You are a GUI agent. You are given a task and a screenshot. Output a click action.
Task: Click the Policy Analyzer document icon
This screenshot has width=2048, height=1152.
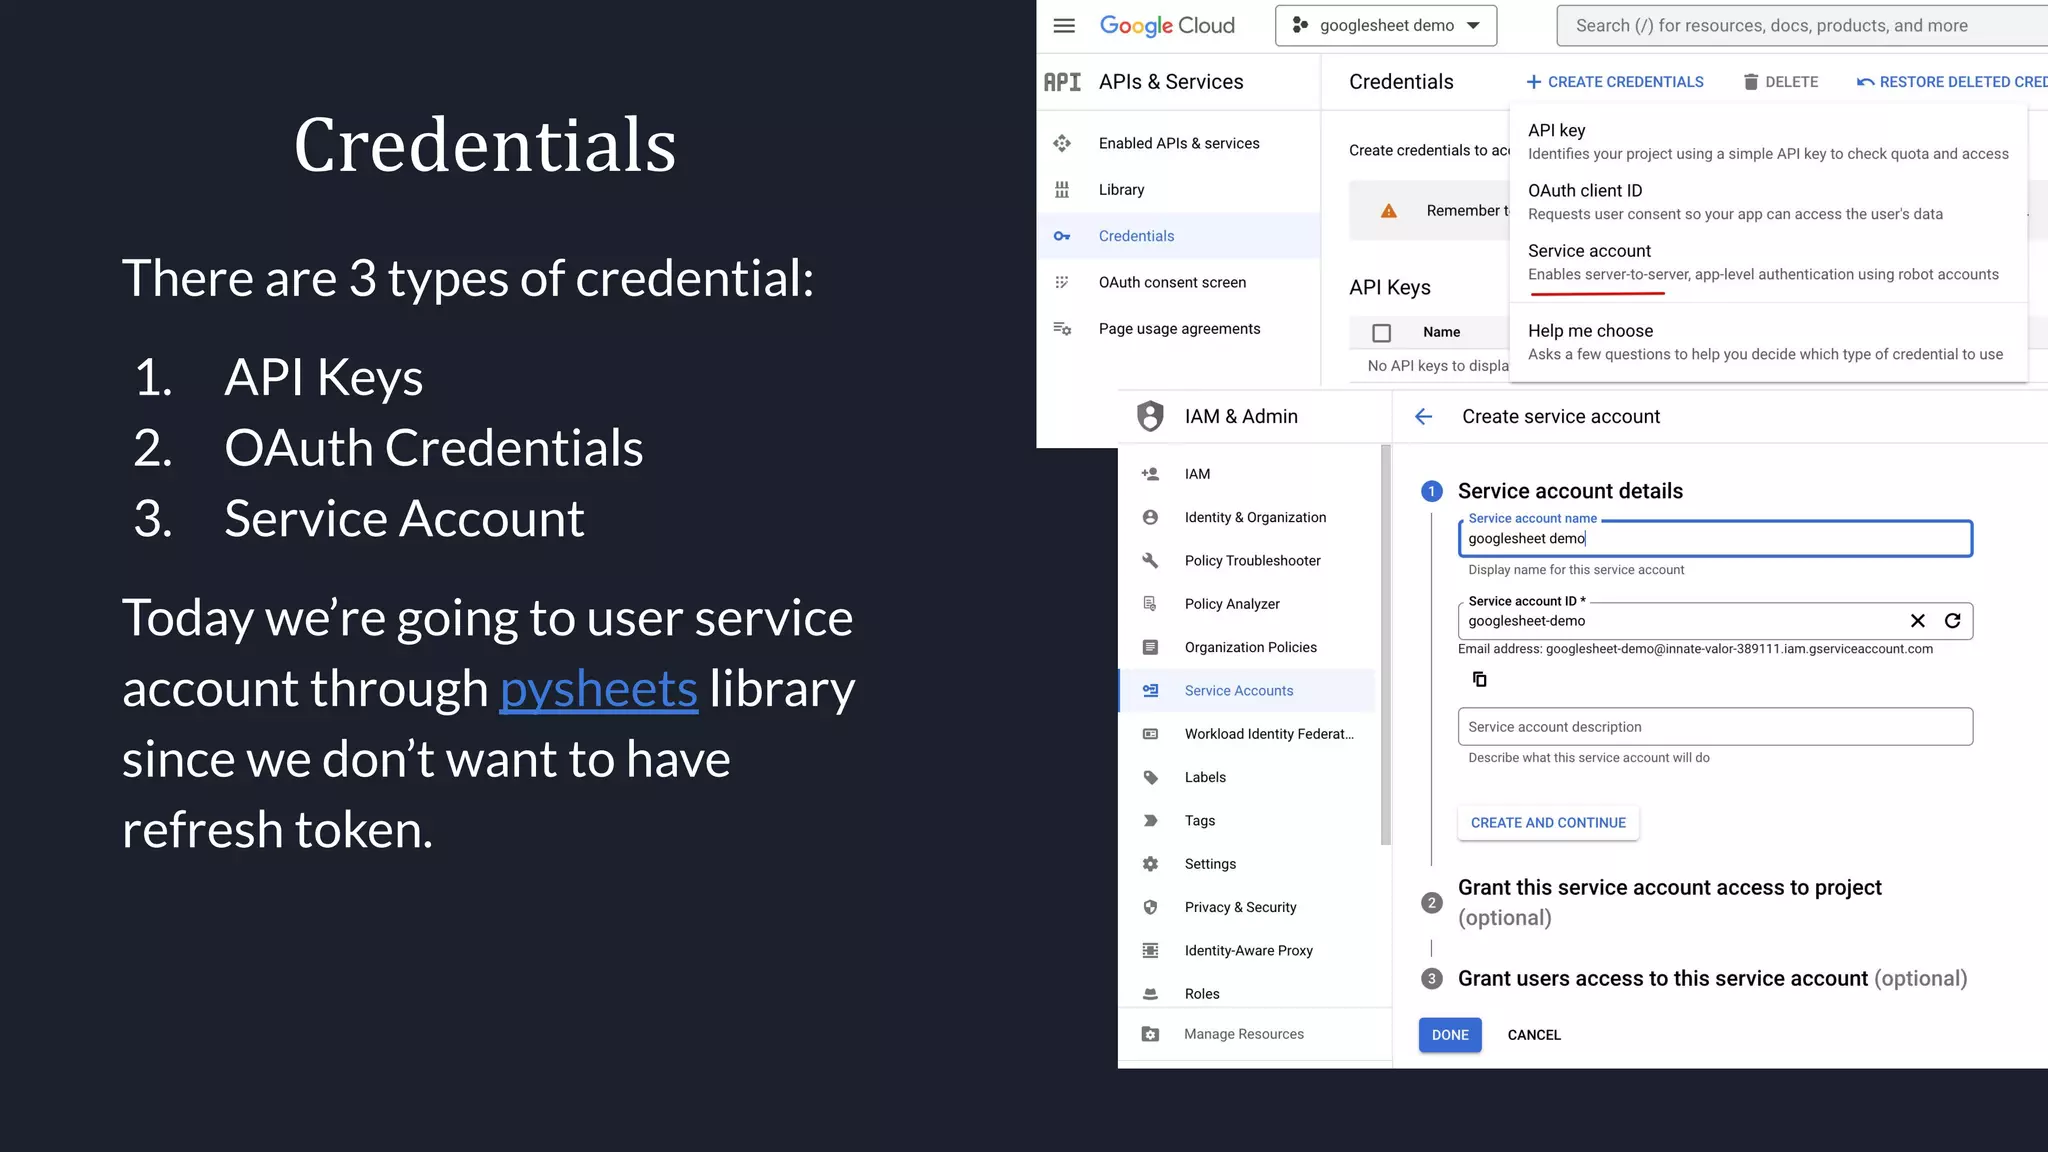coord(1150,604)
